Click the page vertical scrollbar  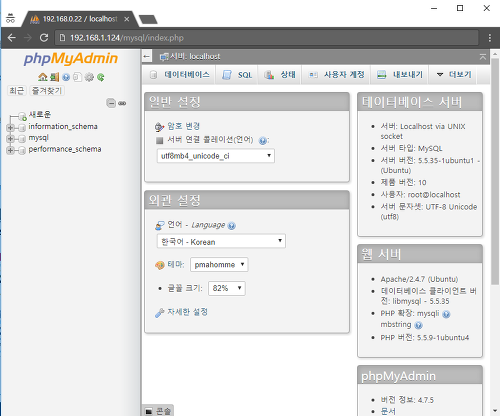pos(495,172)
